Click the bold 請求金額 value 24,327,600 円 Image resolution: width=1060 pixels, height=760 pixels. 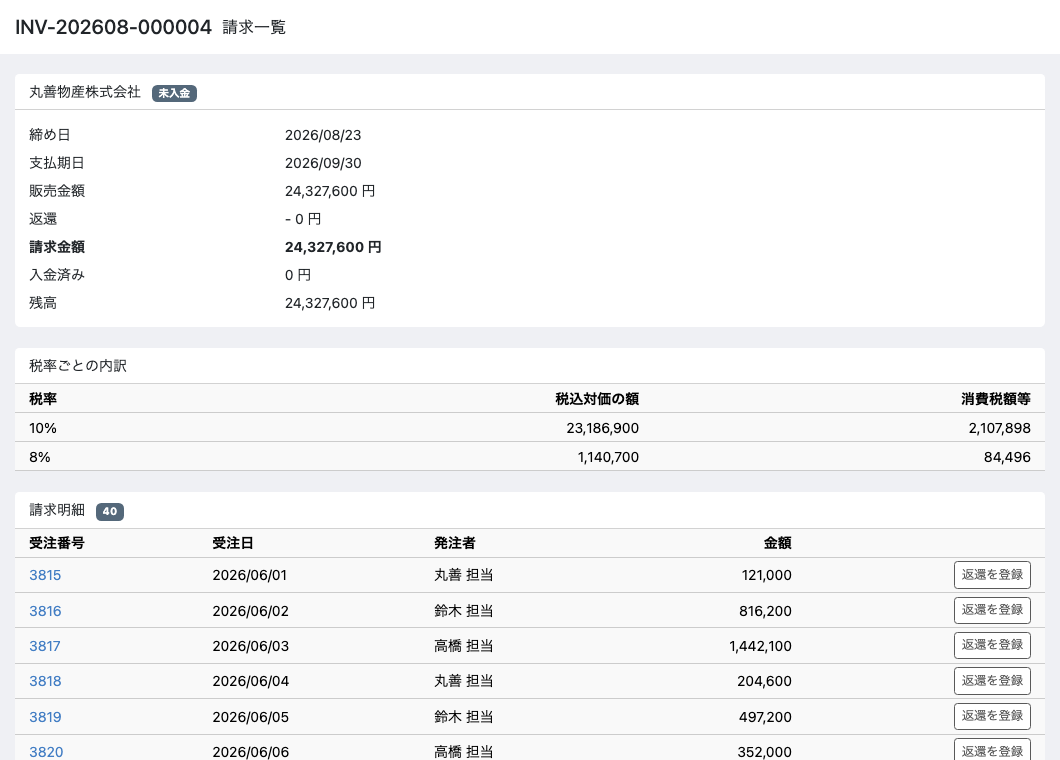tap(333, 247)
